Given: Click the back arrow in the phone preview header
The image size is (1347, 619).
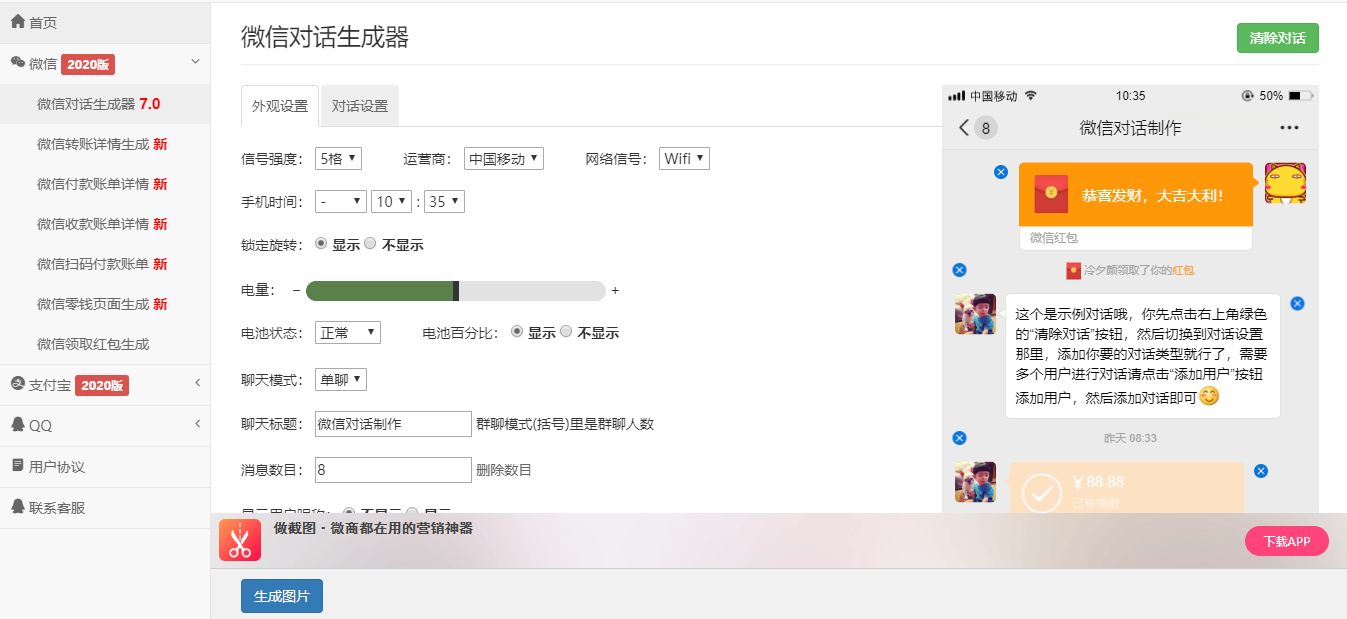Looking at the screenshot, I should (x=964, y=127).
